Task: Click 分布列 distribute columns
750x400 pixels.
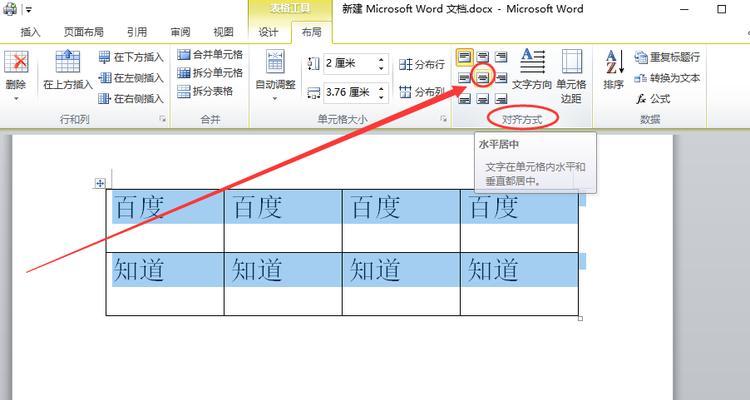Action: [x=422, y=92]
